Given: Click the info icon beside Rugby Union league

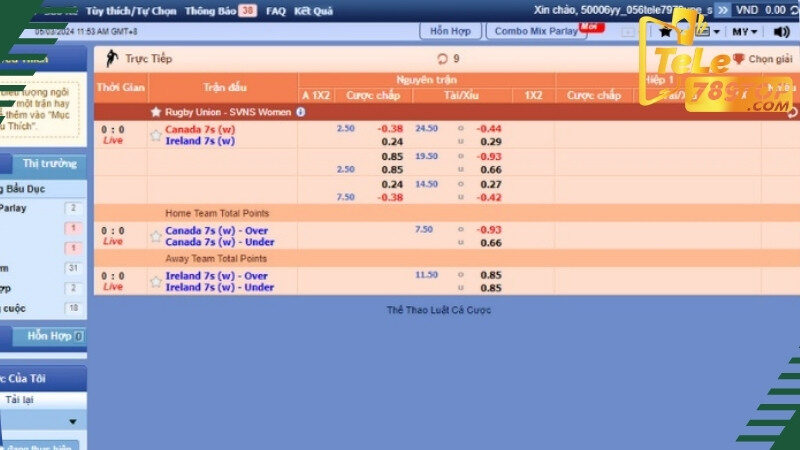Looking at the screenshot, I should (x=300, y=112).
